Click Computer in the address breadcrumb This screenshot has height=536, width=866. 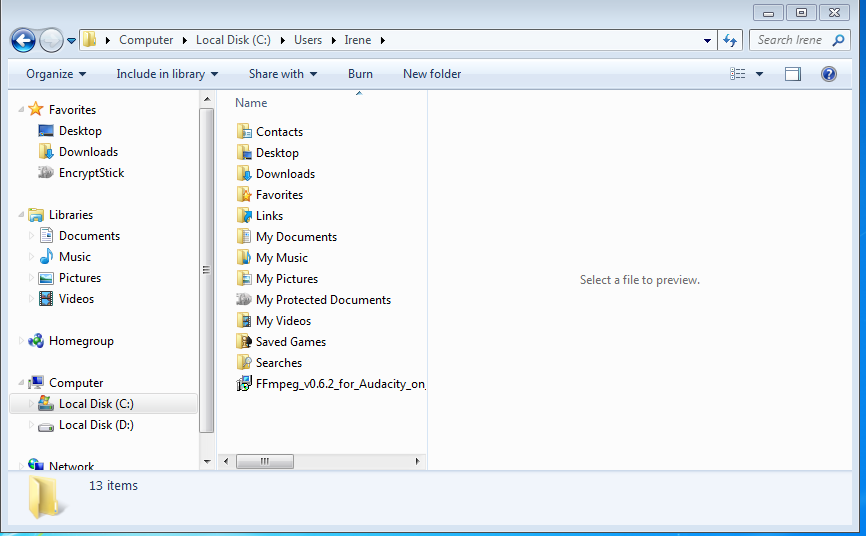point(146,40)
